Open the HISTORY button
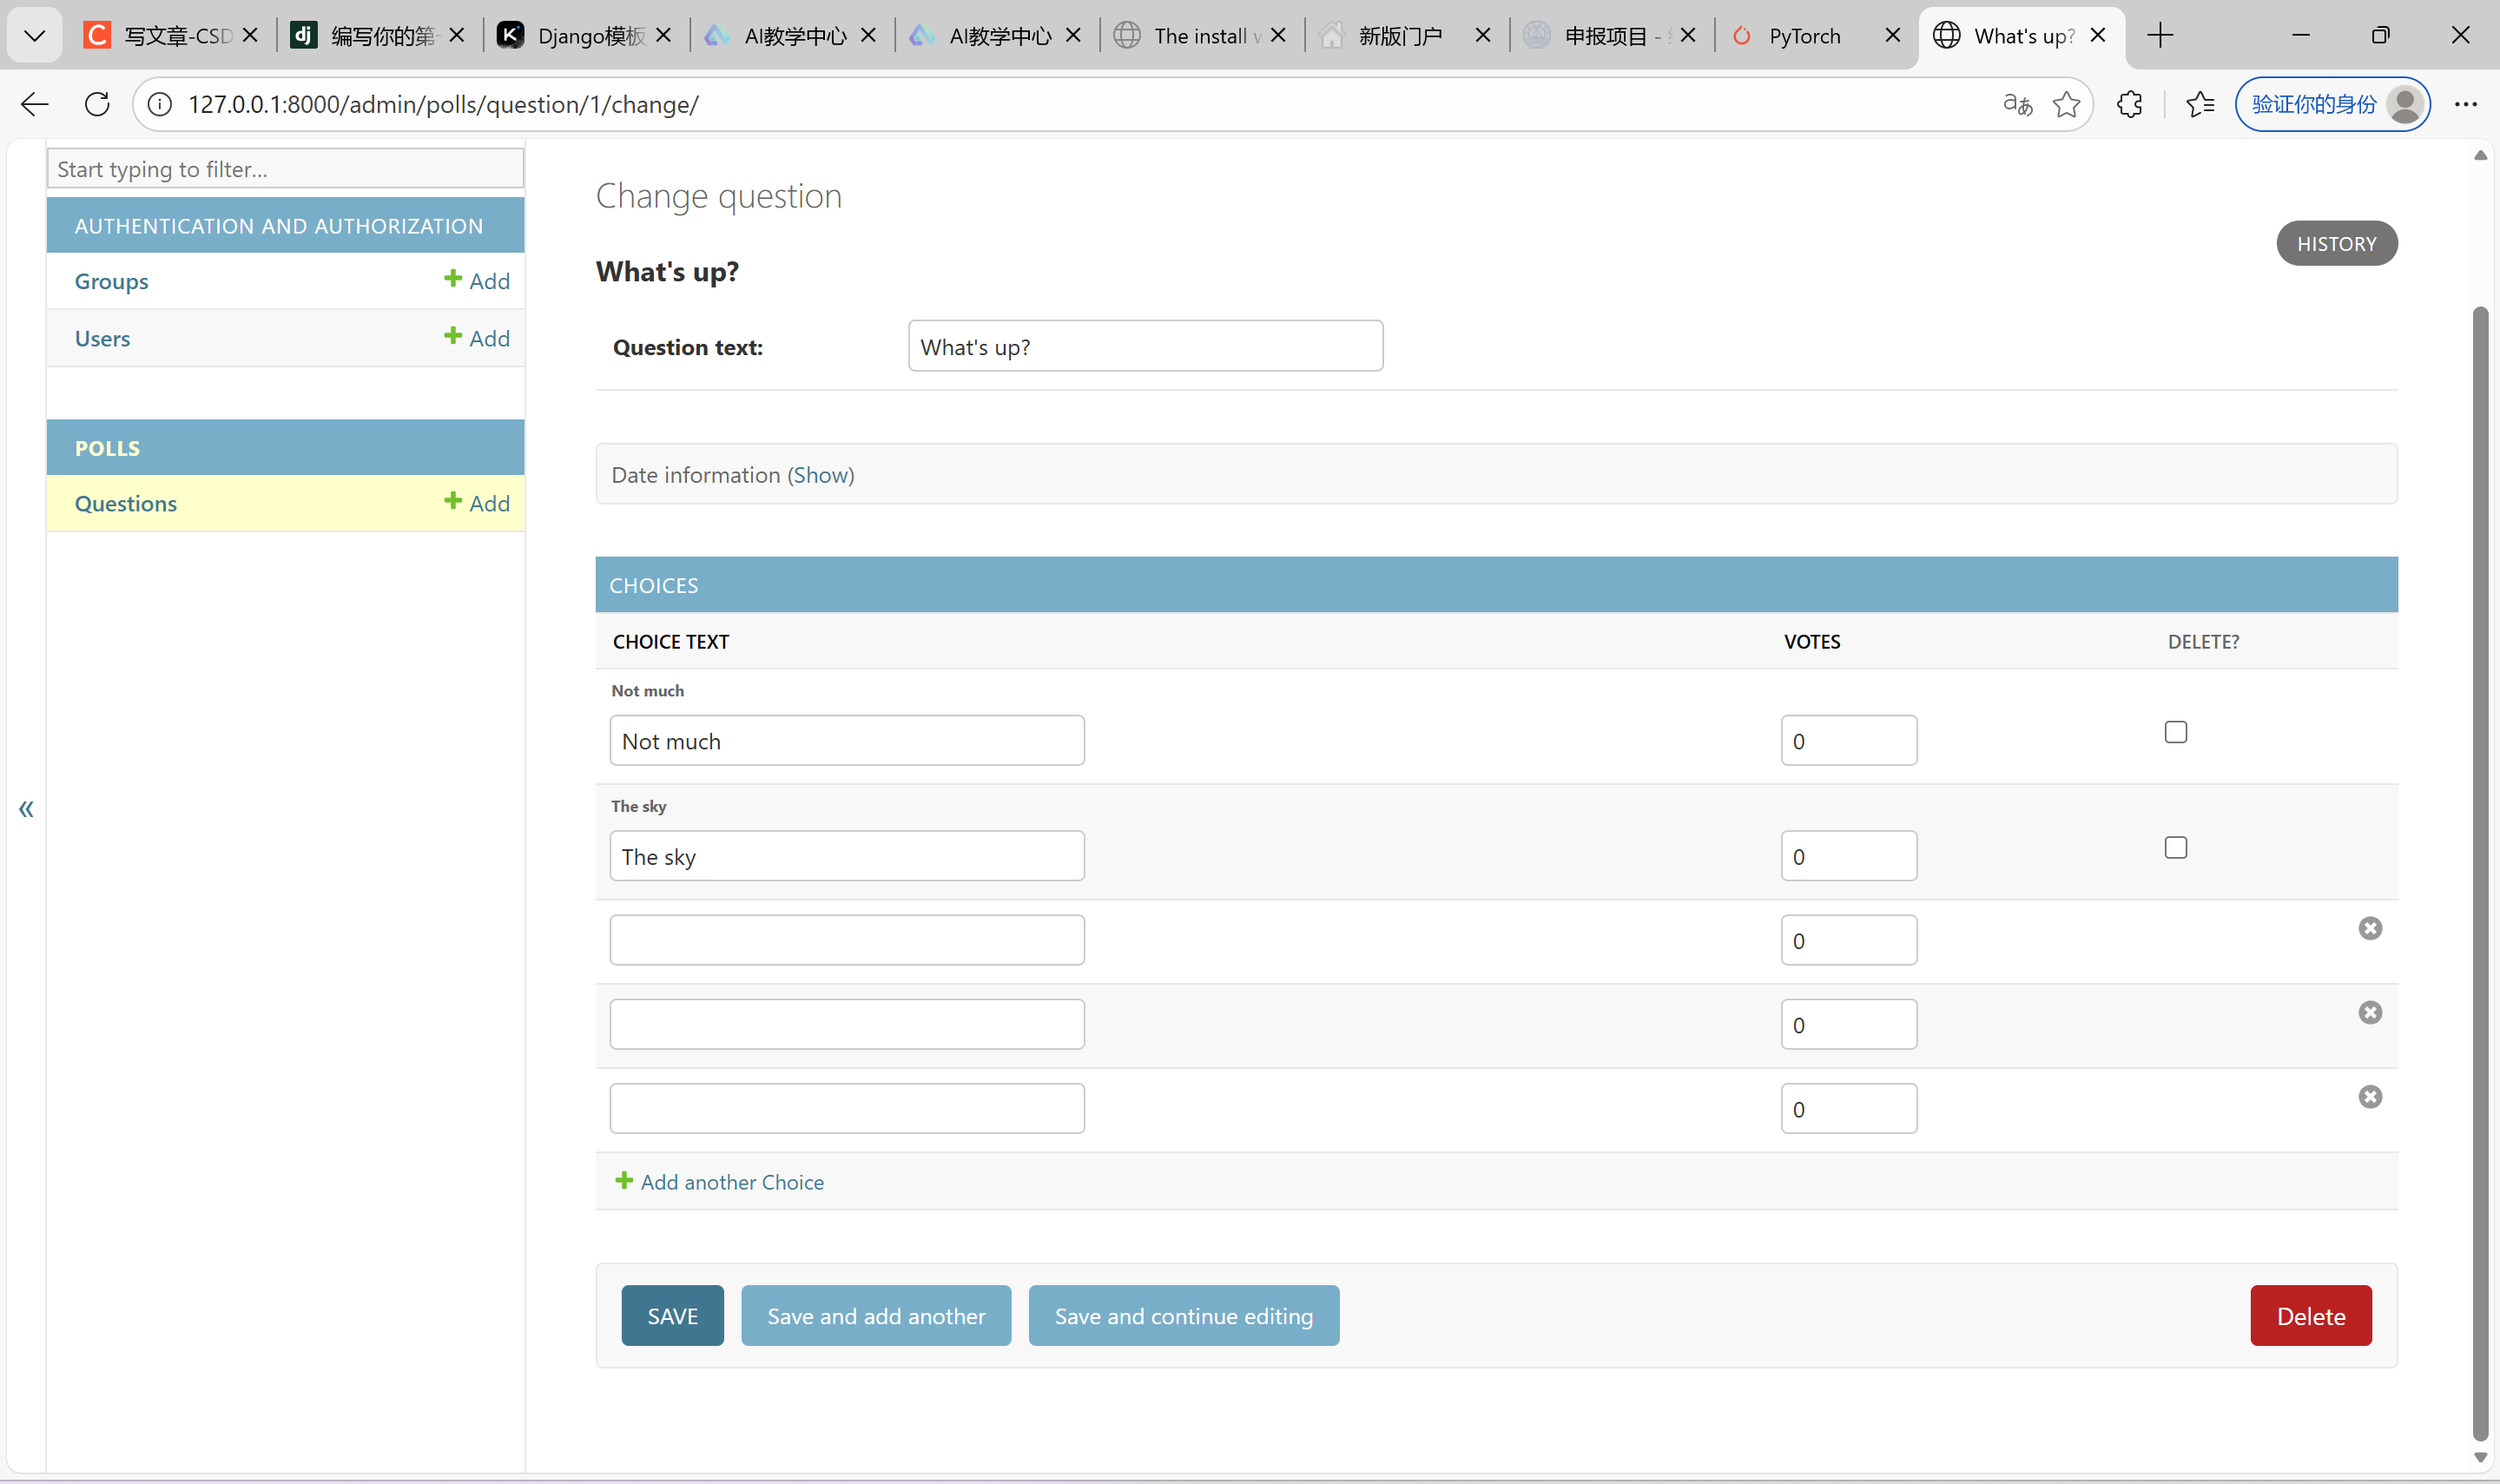The width and height of the screenshot is (2500, 1484). 2335,244
